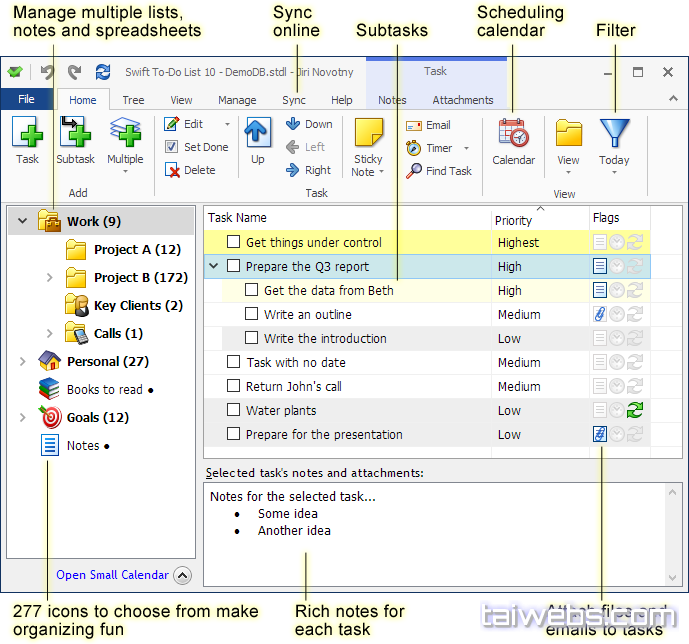Expand the Personal list

coord(22,362)
